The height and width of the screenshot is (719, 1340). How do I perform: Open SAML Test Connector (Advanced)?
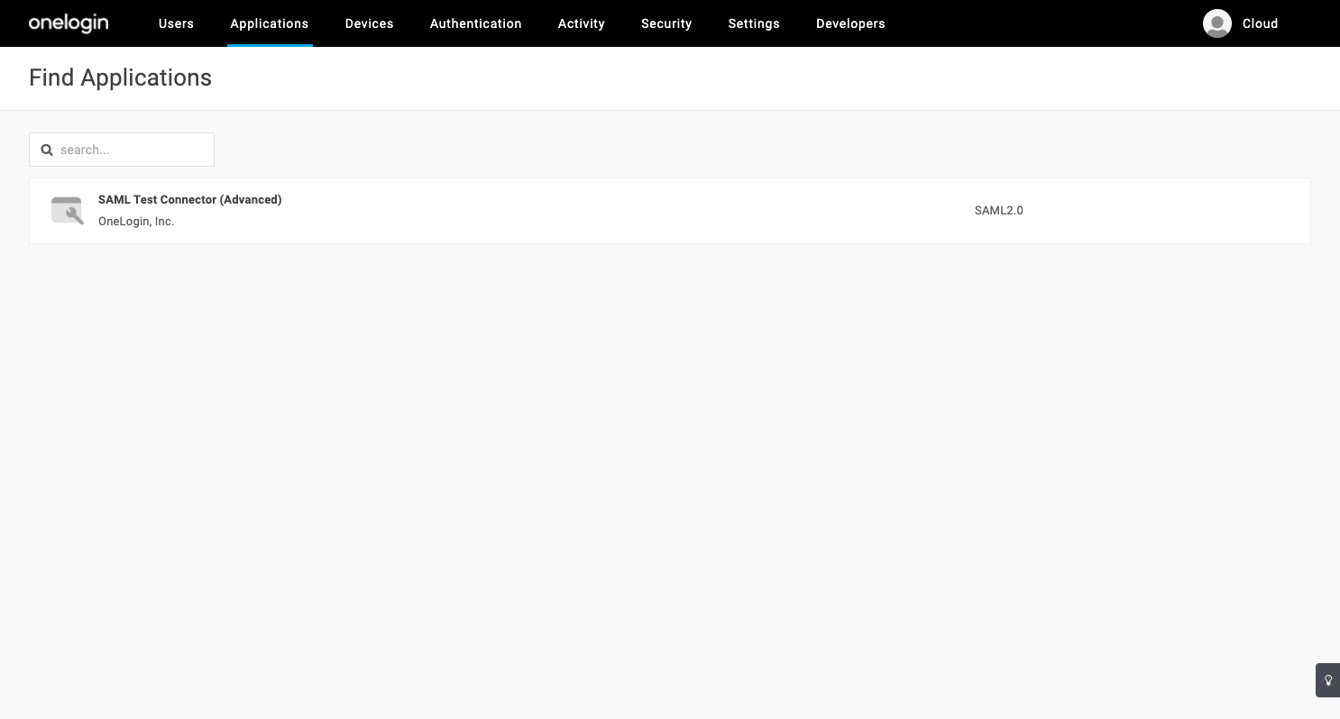pyautogui.click(x=189, y=199)
